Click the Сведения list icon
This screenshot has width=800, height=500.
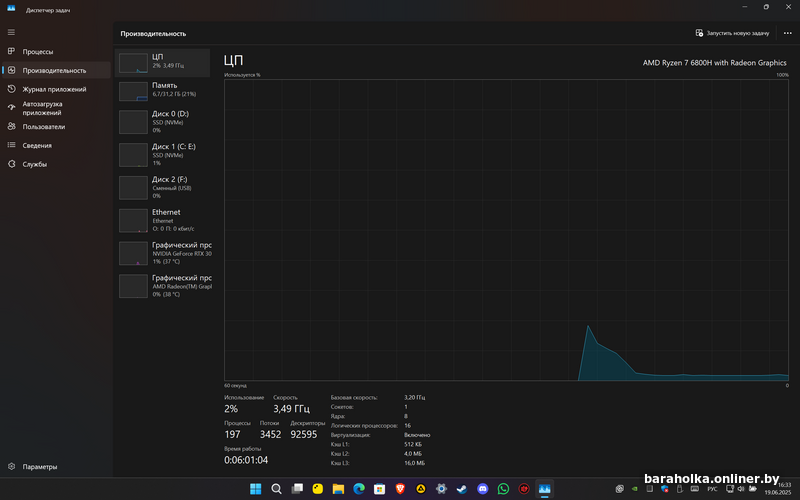click(x=11, y=145)
